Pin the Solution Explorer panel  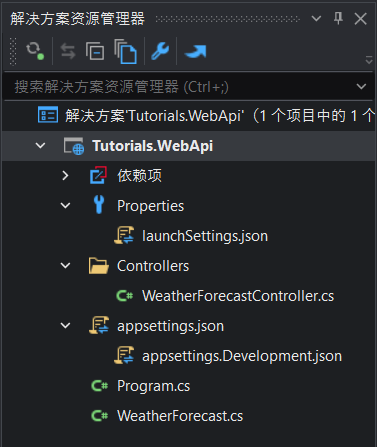point(338,18)
